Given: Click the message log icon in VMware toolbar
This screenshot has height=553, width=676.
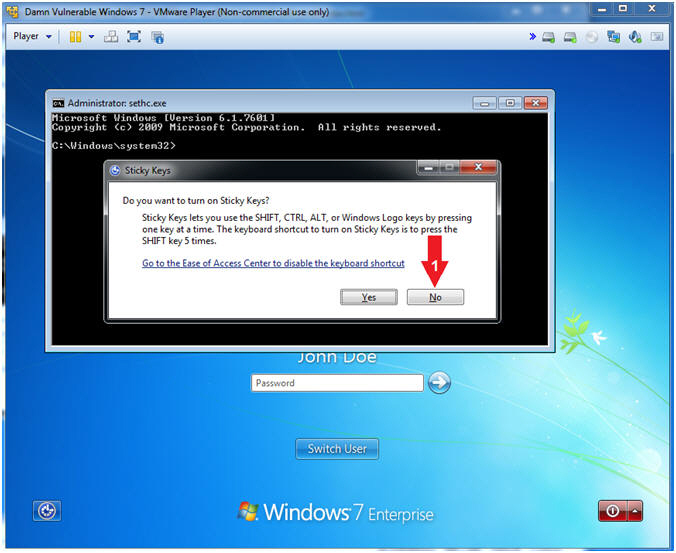Looking at the screenshot, I should click(657, 37).
